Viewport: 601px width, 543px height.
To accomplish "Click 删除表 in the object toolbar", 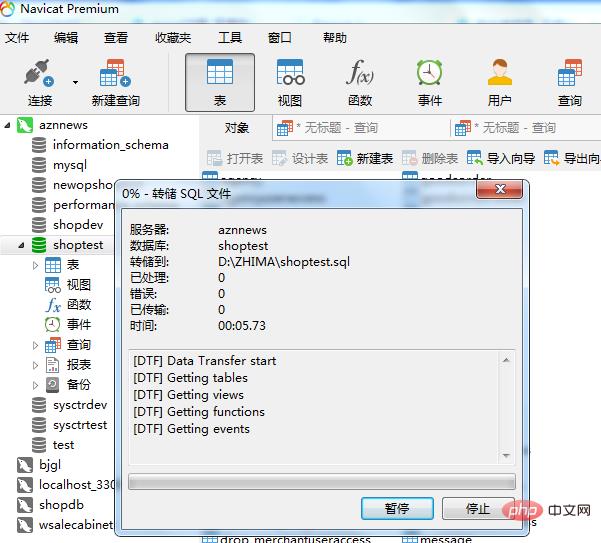I will (430, 158).
